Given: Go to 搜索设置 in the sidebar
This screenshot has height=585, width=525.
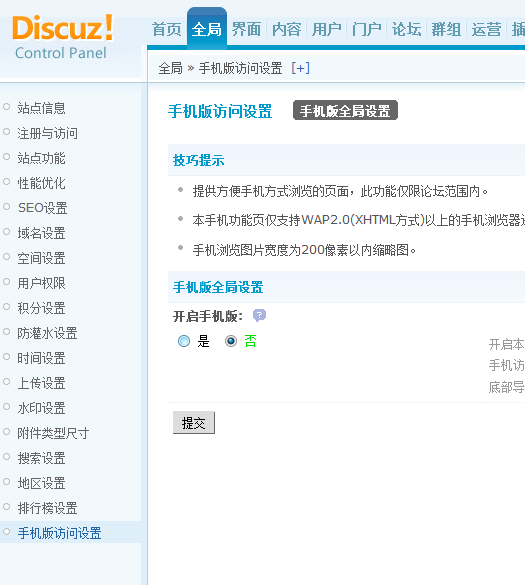Looking at the screenshot, I should point(41,458).
